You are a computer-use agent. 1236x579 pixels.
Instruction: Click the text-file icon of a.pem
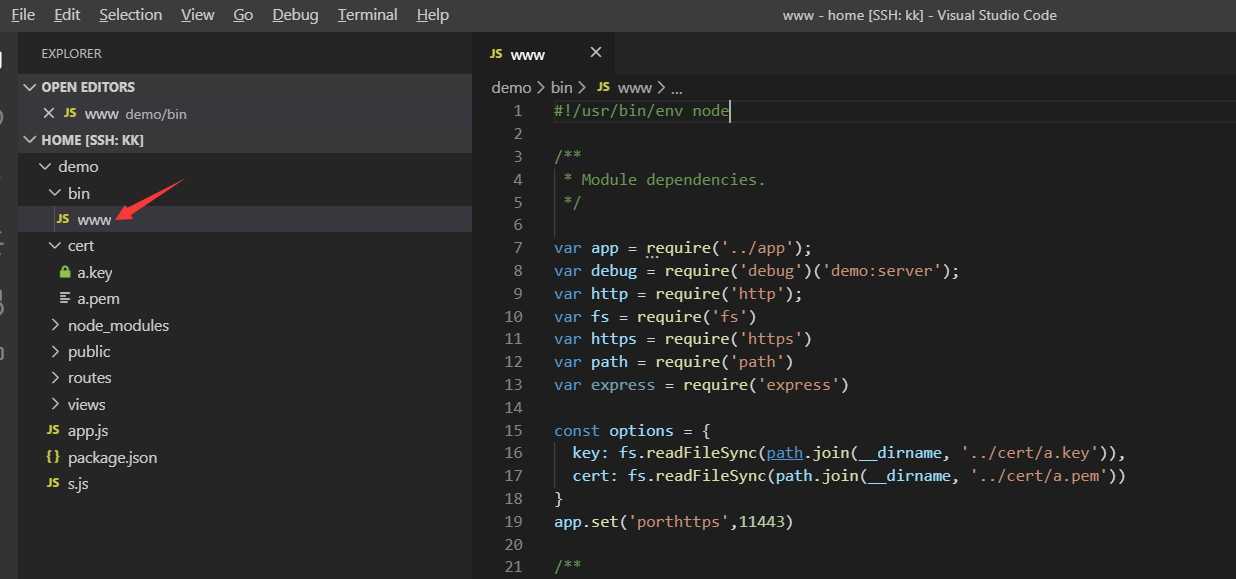click(65, 298)
